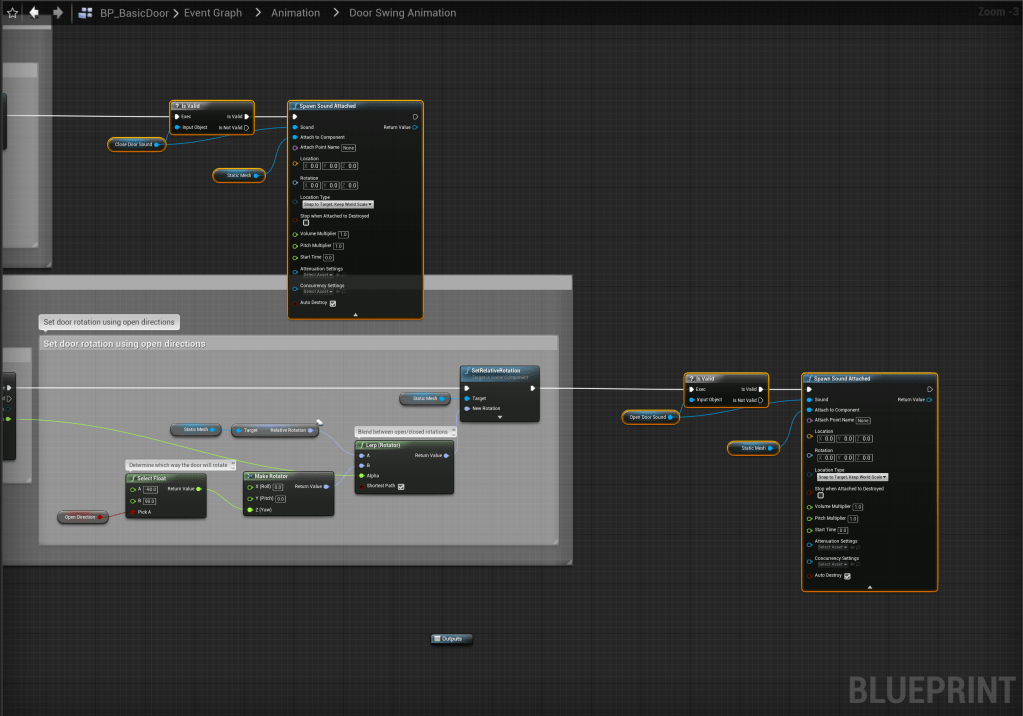Click the favorite star icon in breadcrumb bar
Image resolution: width=1023 pixels, height=716 pixels.
pos(12,13)
